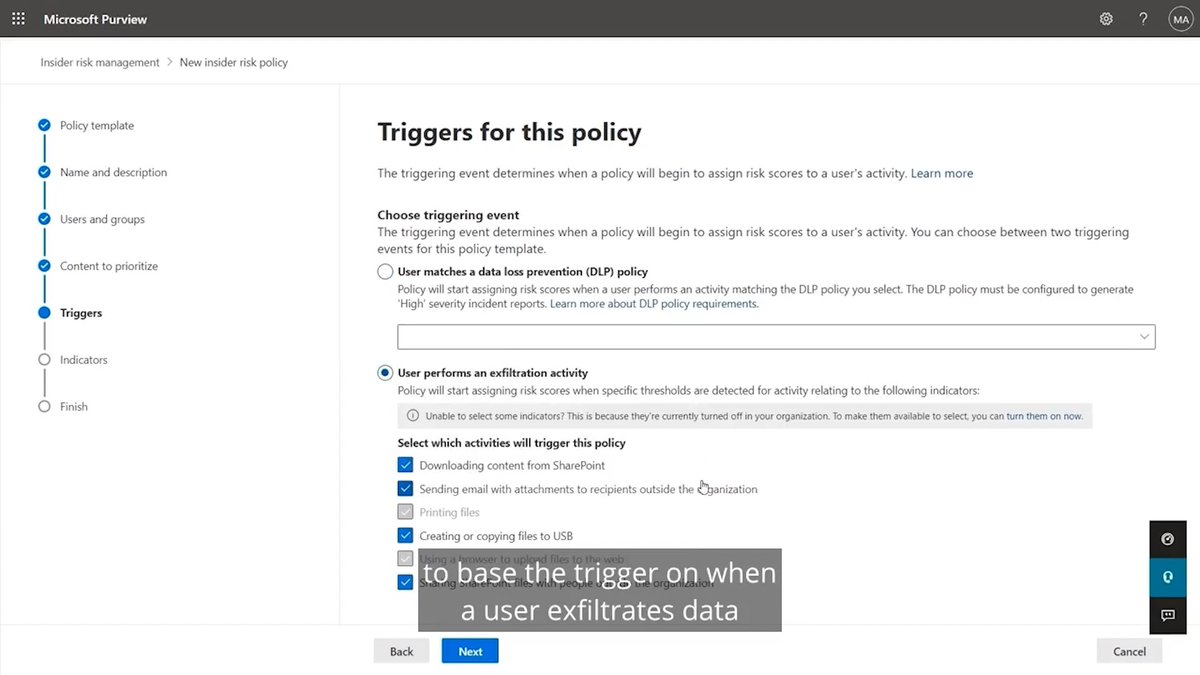Open the Settings gear icon

pyautogui.click(x=1105, y=18)
